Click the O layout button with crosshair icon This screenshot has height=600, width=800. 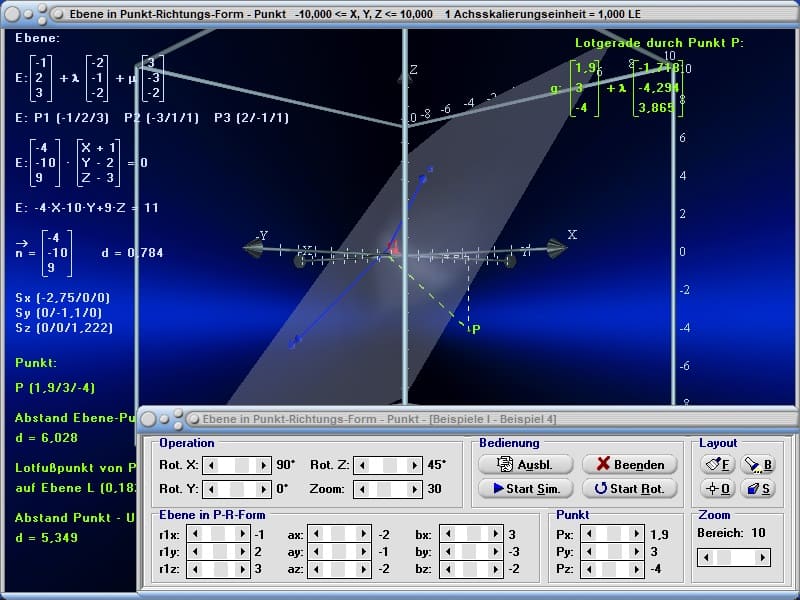tap(717, 489)
